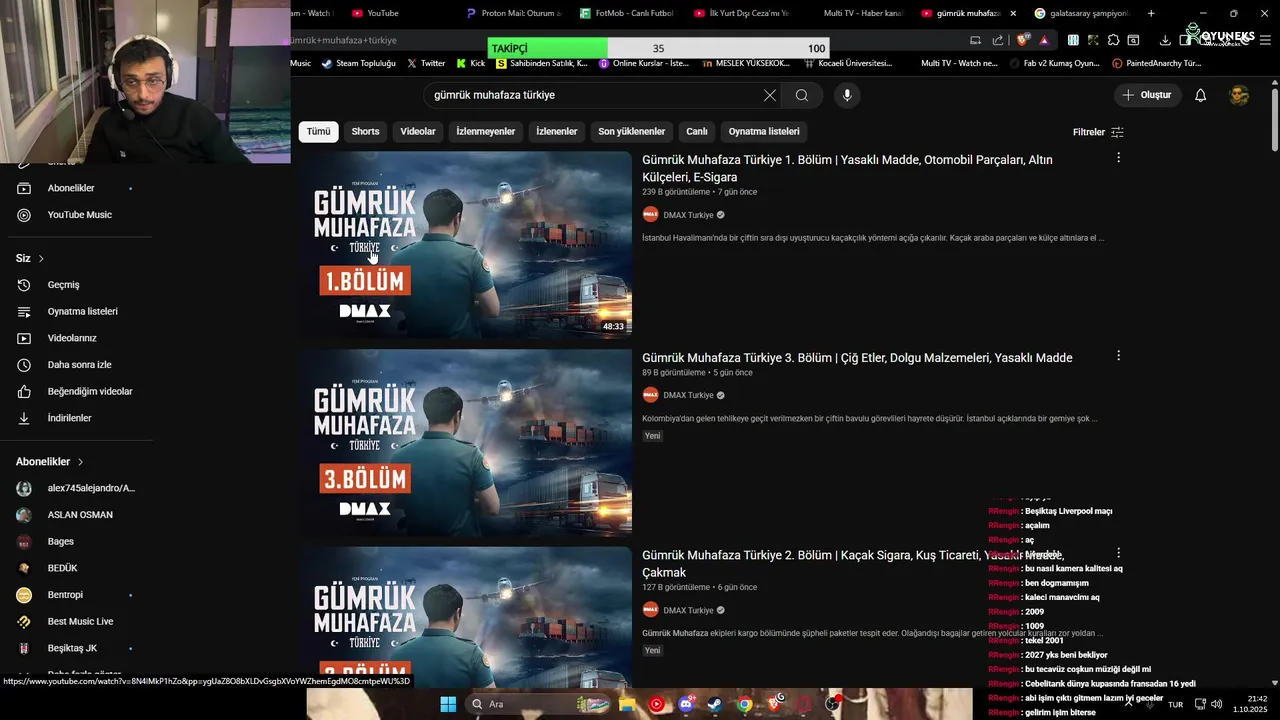The height and width of the screenshot is (720, 1280).
Task: Select the Tümü filter chip
Action: (318, 132)
